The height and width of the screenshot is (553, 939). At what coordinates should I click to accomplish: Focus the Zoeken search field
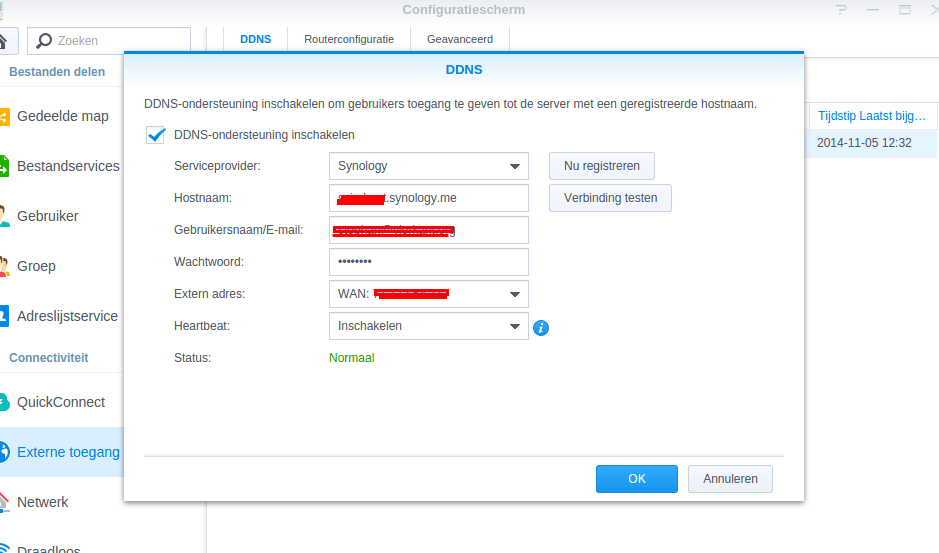coord(109,41)
